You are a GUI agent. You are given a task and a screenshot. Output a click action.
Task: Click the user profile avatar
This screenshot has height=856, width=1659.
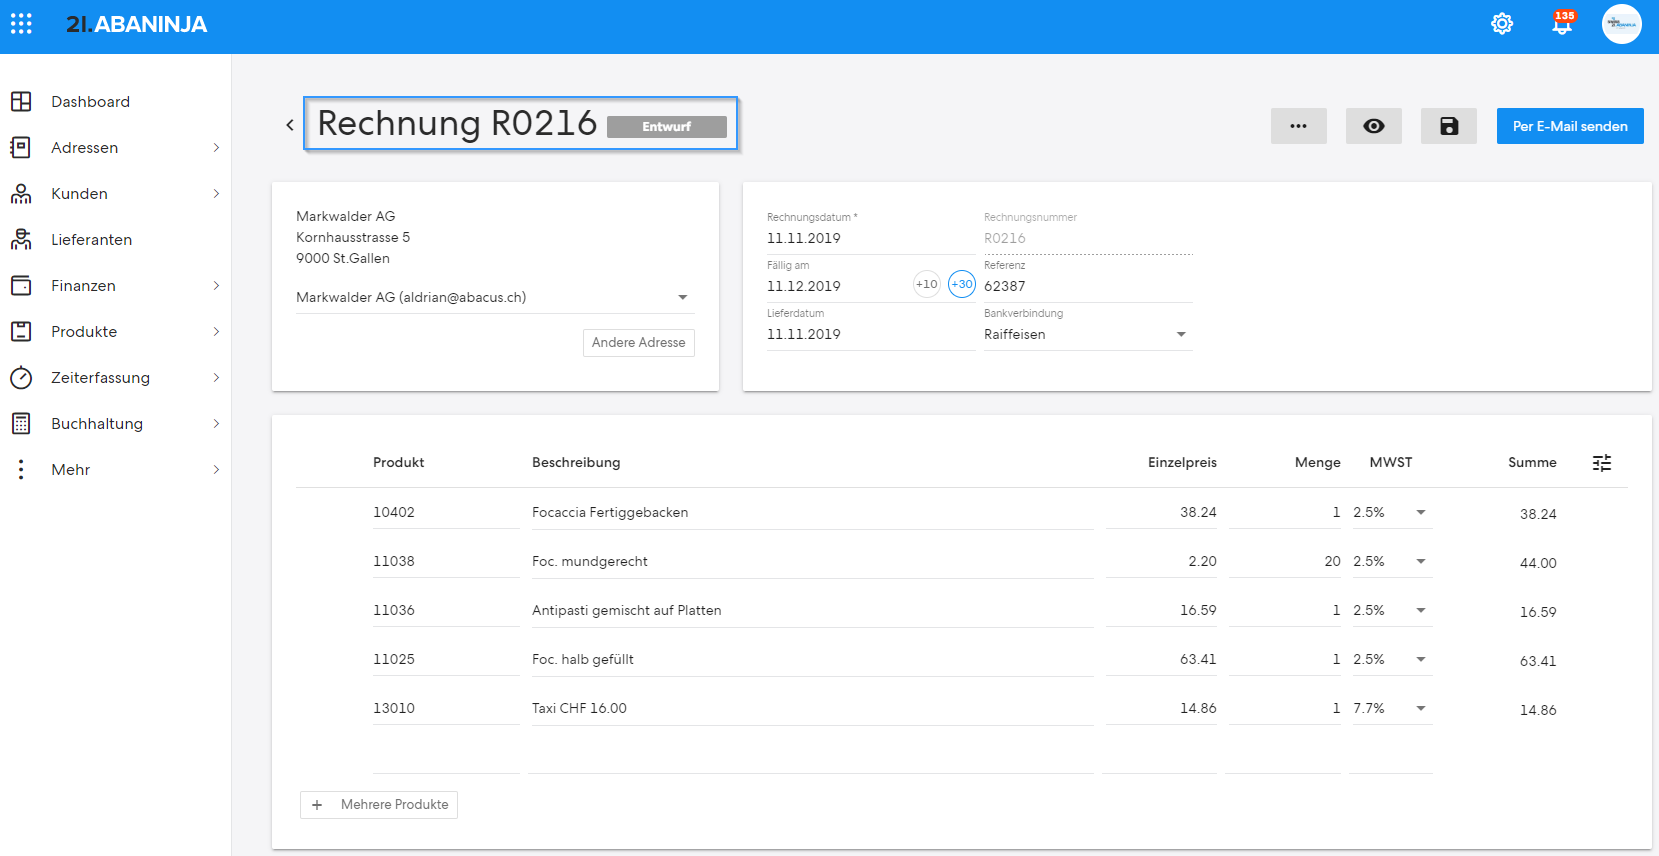point(1622,24)
